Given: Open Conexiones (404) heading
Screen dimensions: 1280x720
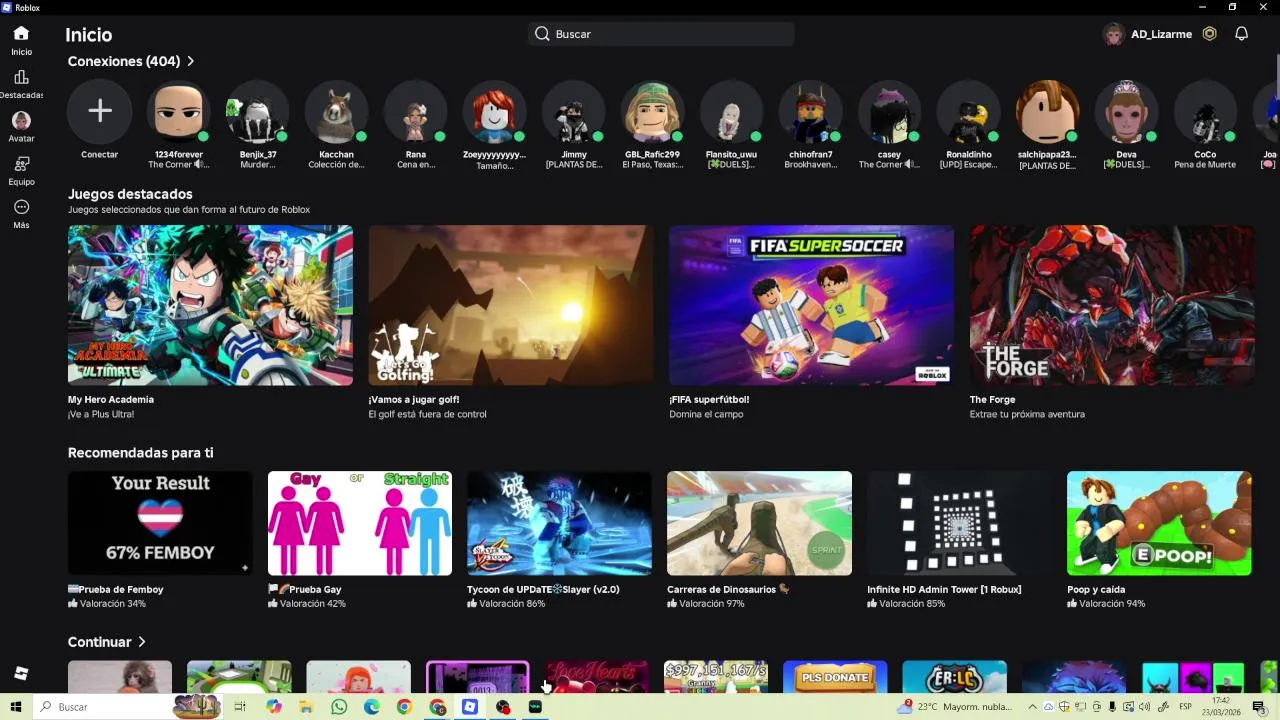Looking at the screenshot, I should (124, 61).
